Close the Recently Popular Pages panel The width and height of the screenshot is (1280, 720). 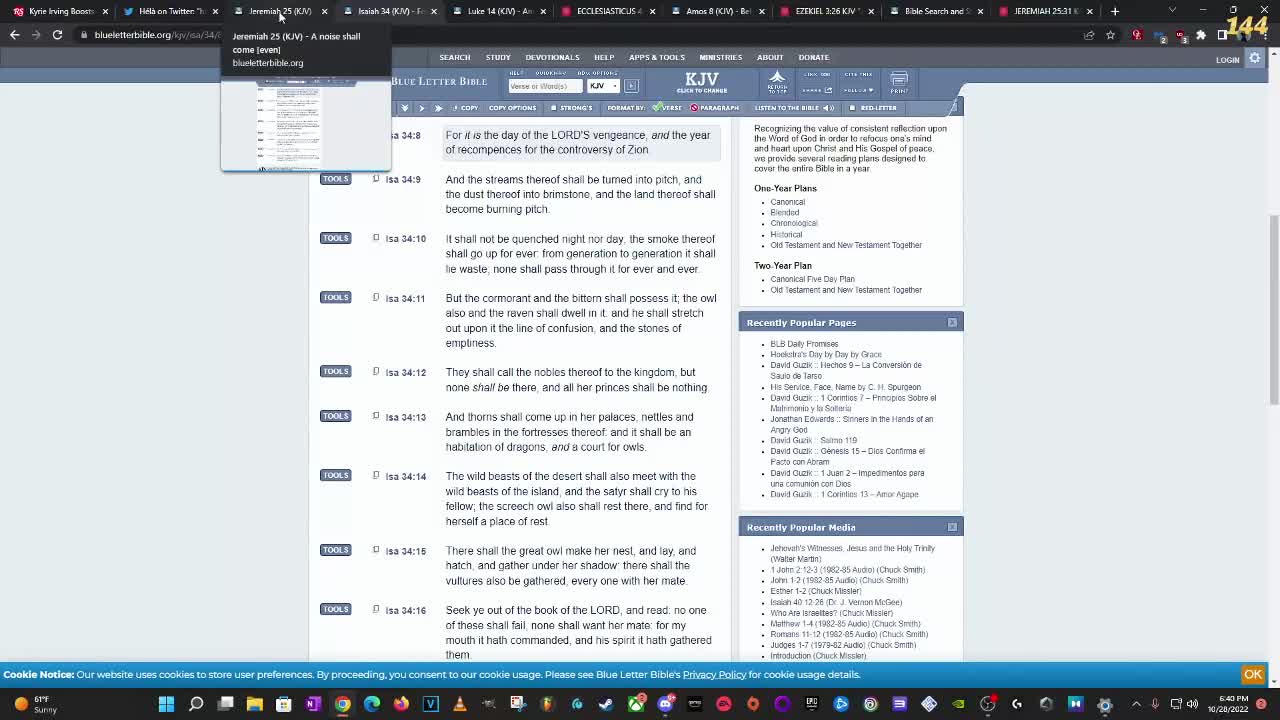click(952, 322)
